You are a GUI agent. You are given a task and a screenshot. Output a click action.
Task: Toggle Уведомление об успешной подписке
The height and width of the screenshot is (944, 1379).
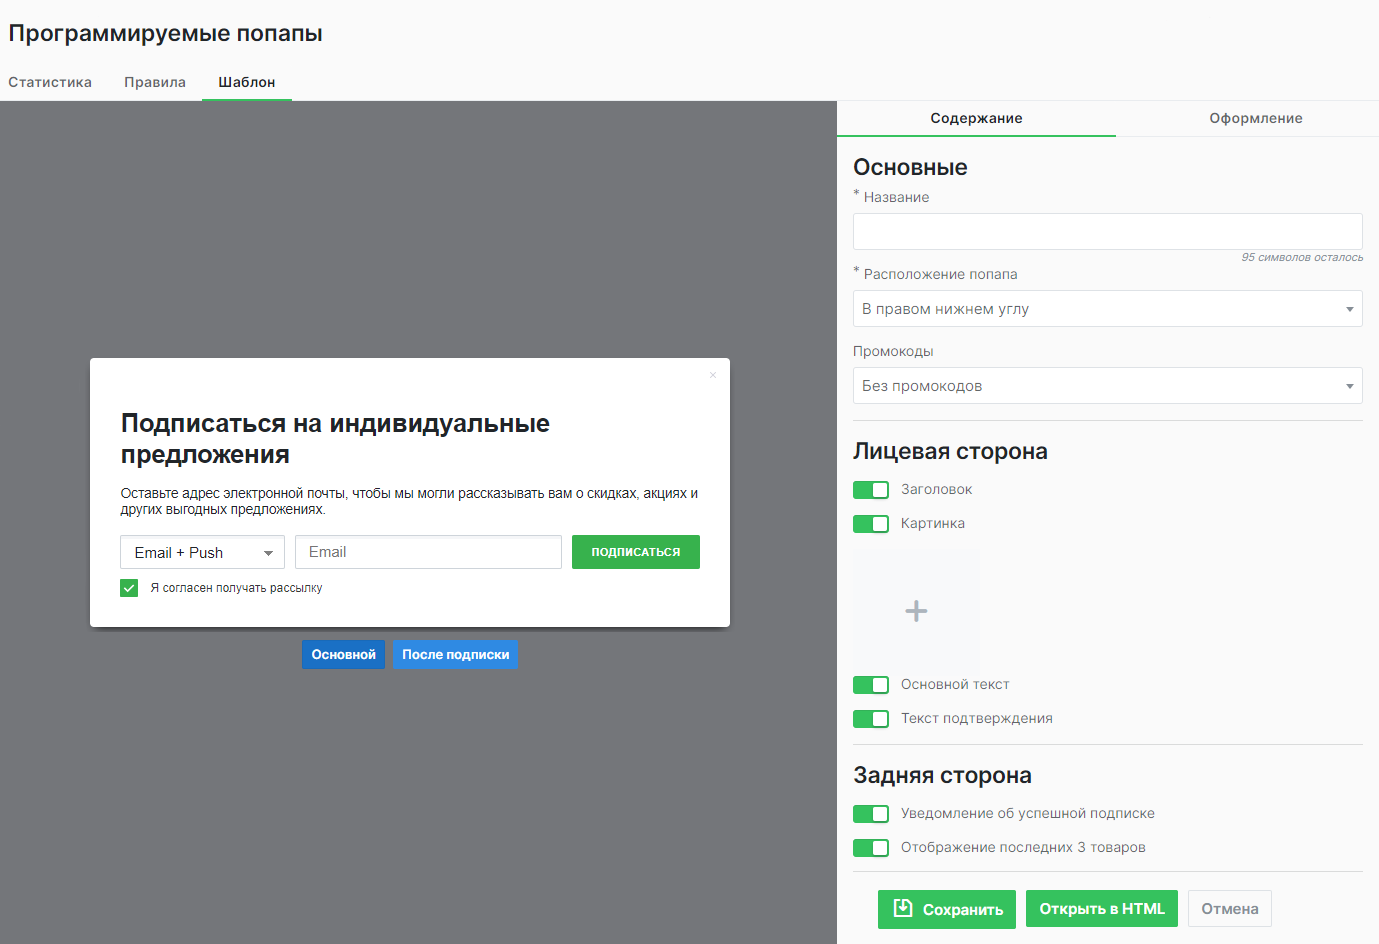coord(870,813)
